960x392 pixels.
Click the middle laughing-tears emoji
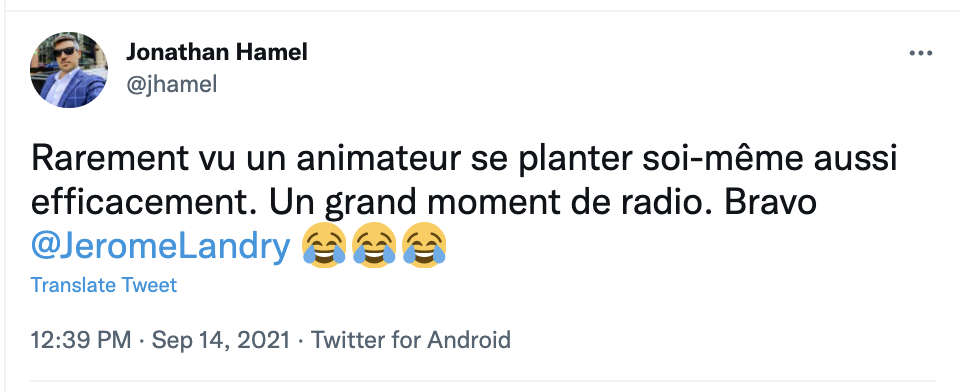(x=375, y=246)
